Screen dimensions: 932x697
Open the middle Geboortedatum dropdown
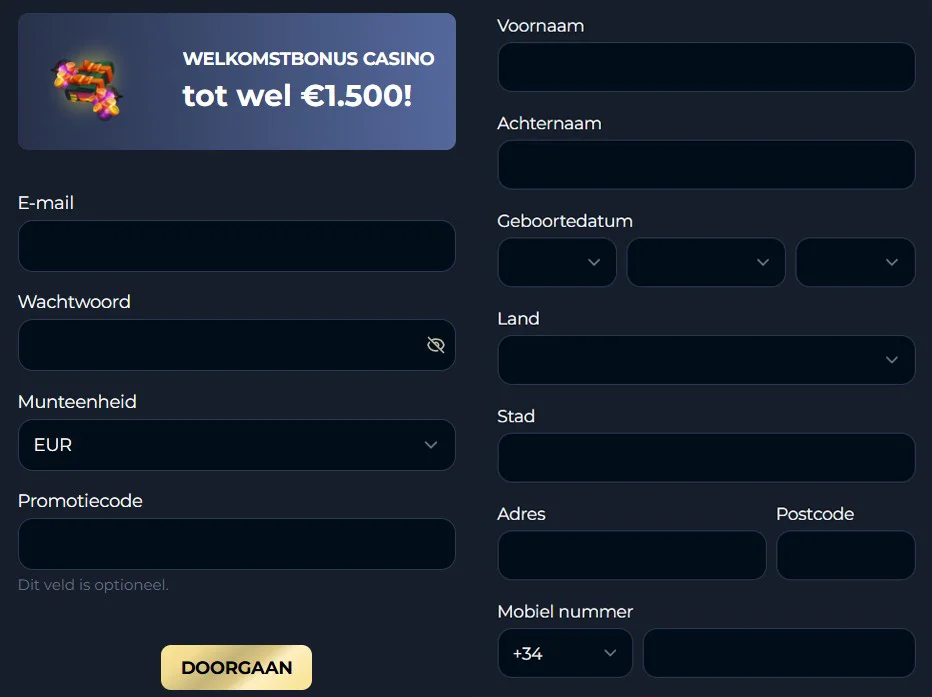tap(705, 262)
